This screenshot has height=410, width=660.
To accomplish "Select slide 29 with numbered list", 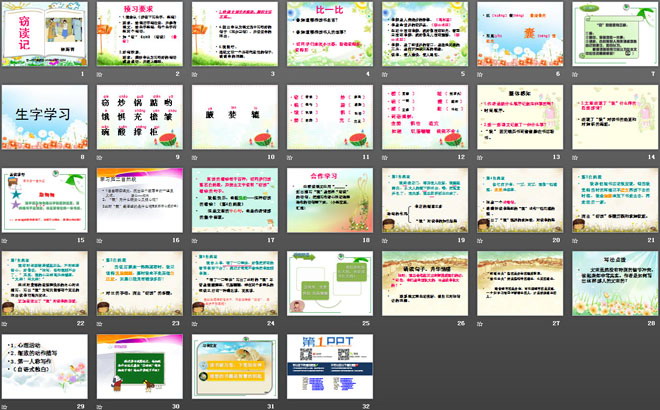I will tap(45, 370).
